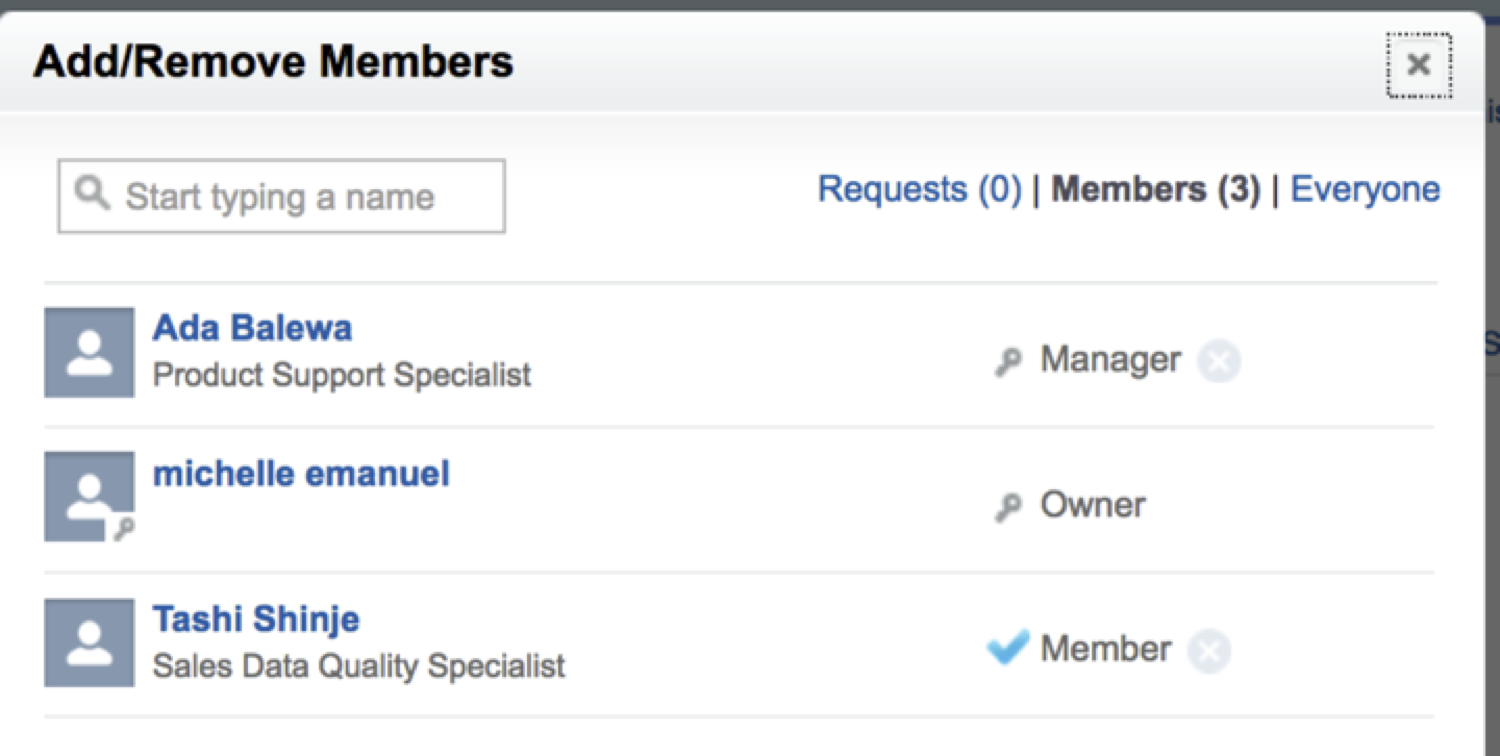
Task: Click michelle emanuel's avatar icon
Action: pyautogui.click(x=89, y=496)
